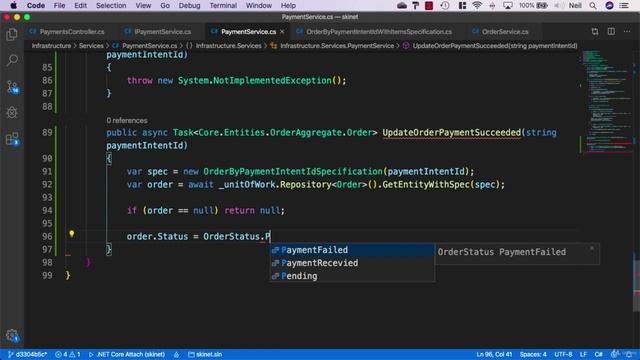Open the editor More Actions ellipsis
640x360 pixels.
tap(627, 31)
